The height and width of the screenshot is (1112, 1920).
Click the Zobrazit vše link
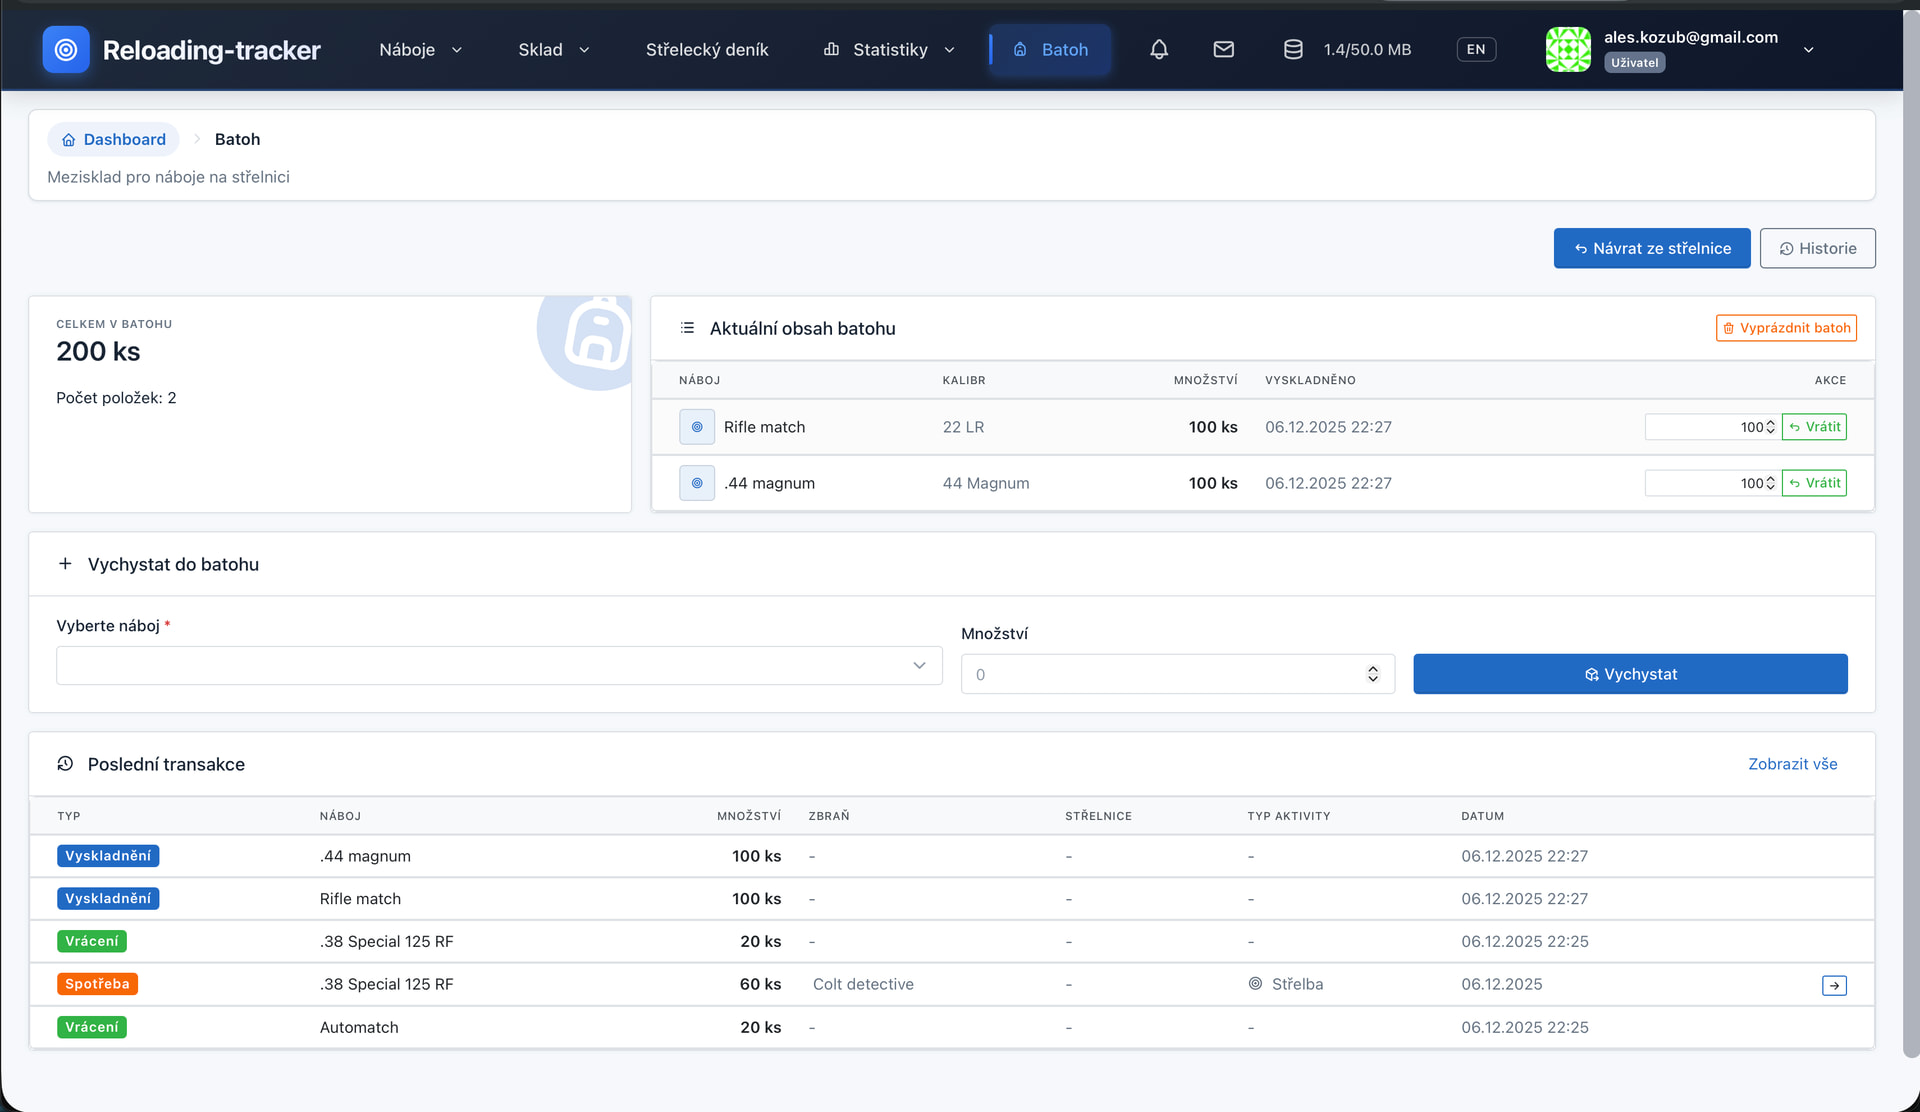[1792, 764]
